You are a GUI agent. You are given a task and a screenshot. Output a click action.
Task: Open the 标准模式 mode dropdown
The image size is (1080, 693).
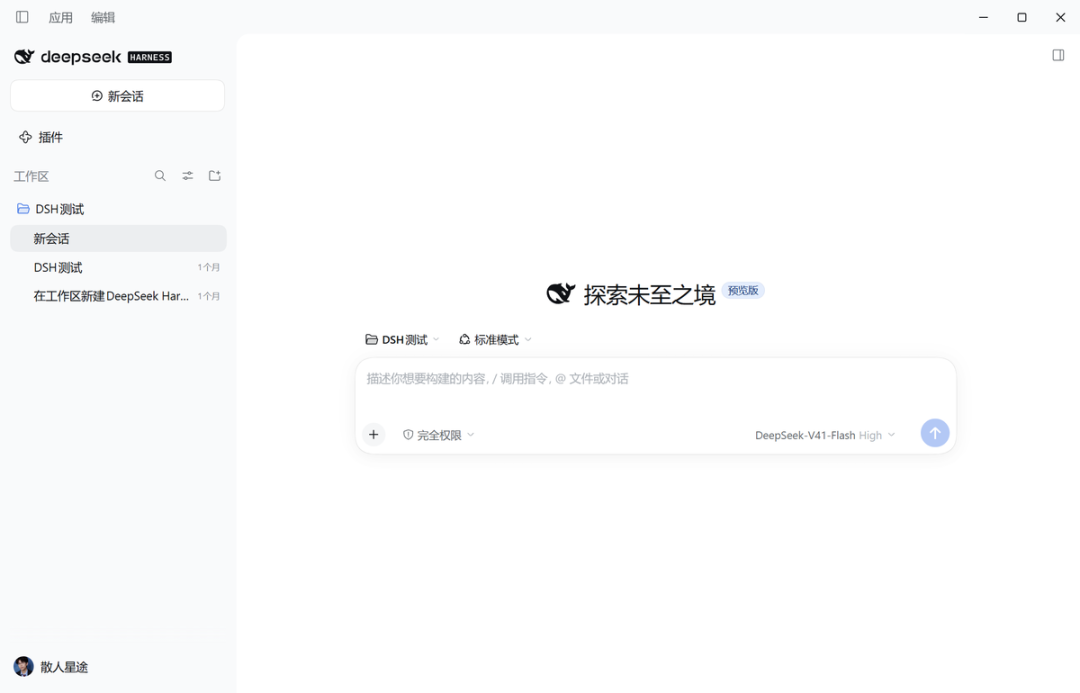click(x=495, y=340)
